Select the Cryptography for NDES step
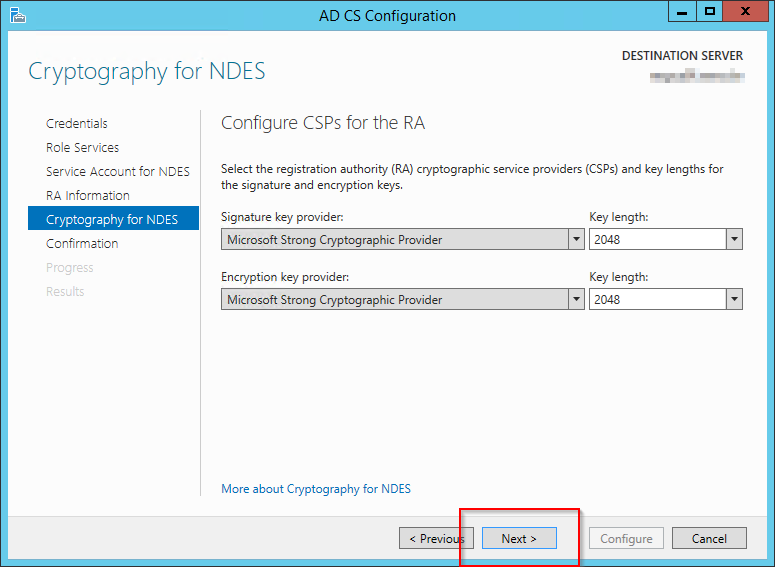 pyautogui.click(x=112, y=219)
